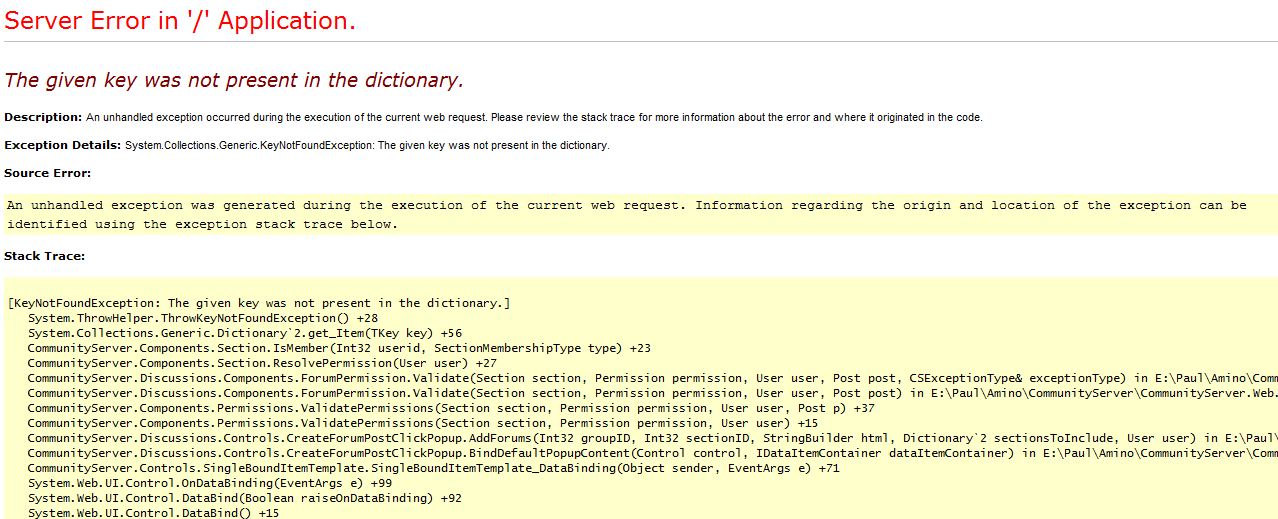Click the 'Server Error in '/' Application.' heading
The width and height of the screenshot is (1278, 519).
180,21
